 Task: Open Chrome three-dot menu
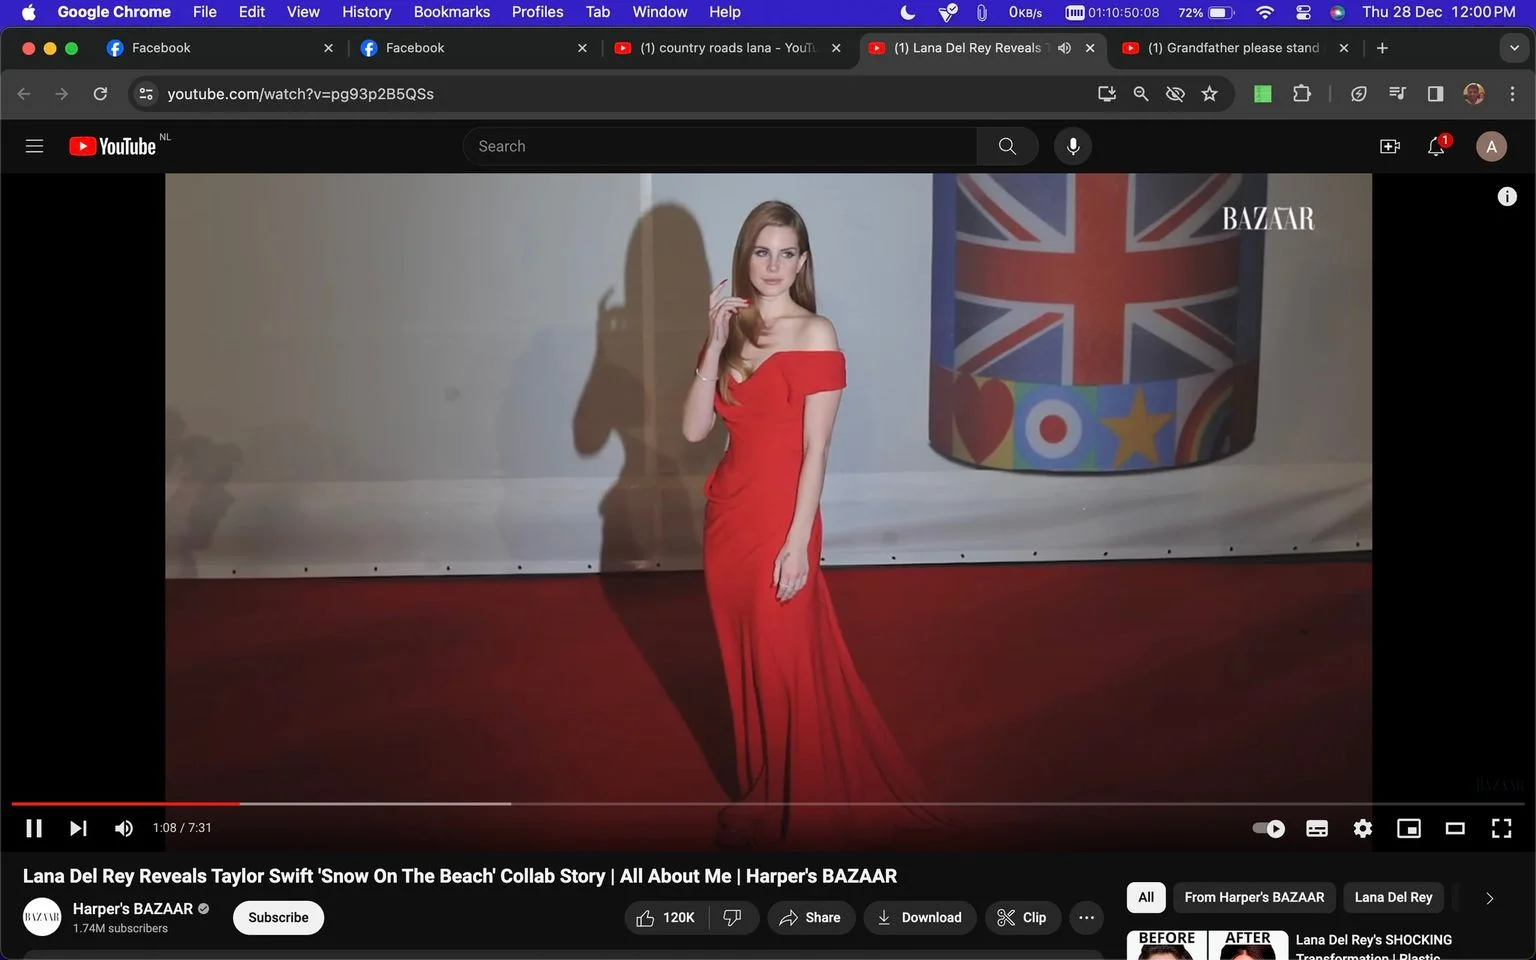1512,94
